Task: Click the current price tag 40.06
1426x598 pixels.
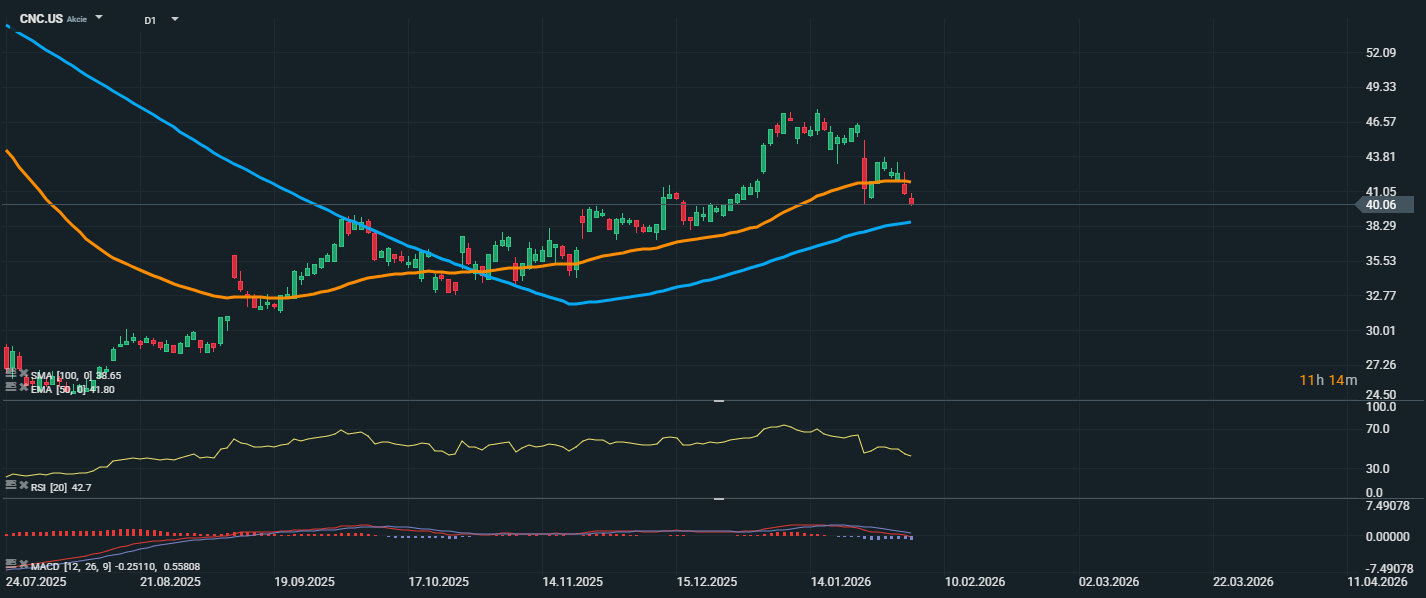Action: pos(1386,205)
